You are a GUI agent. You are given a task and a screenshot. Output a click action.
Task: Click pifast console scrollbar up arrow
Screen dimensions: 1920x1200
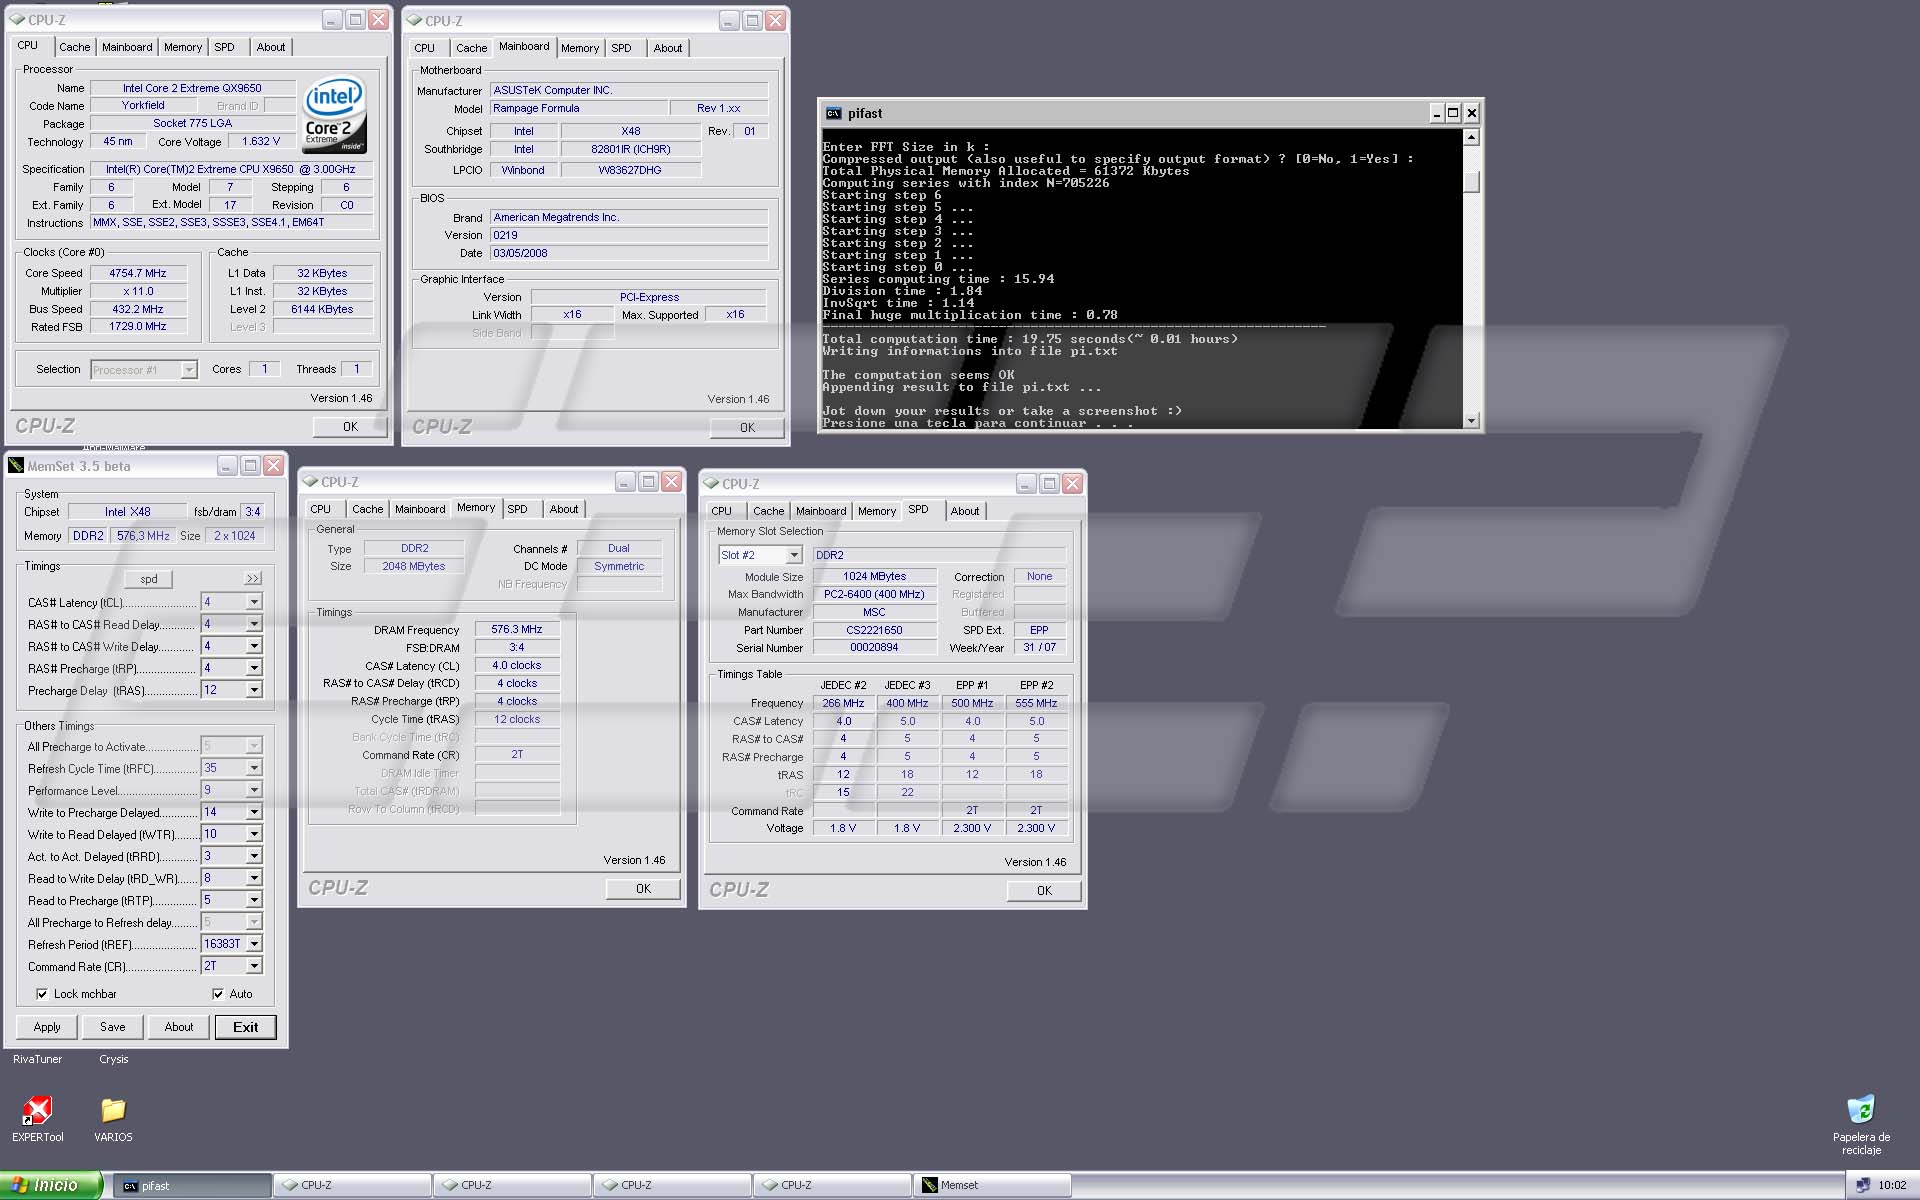point(1471,138)
